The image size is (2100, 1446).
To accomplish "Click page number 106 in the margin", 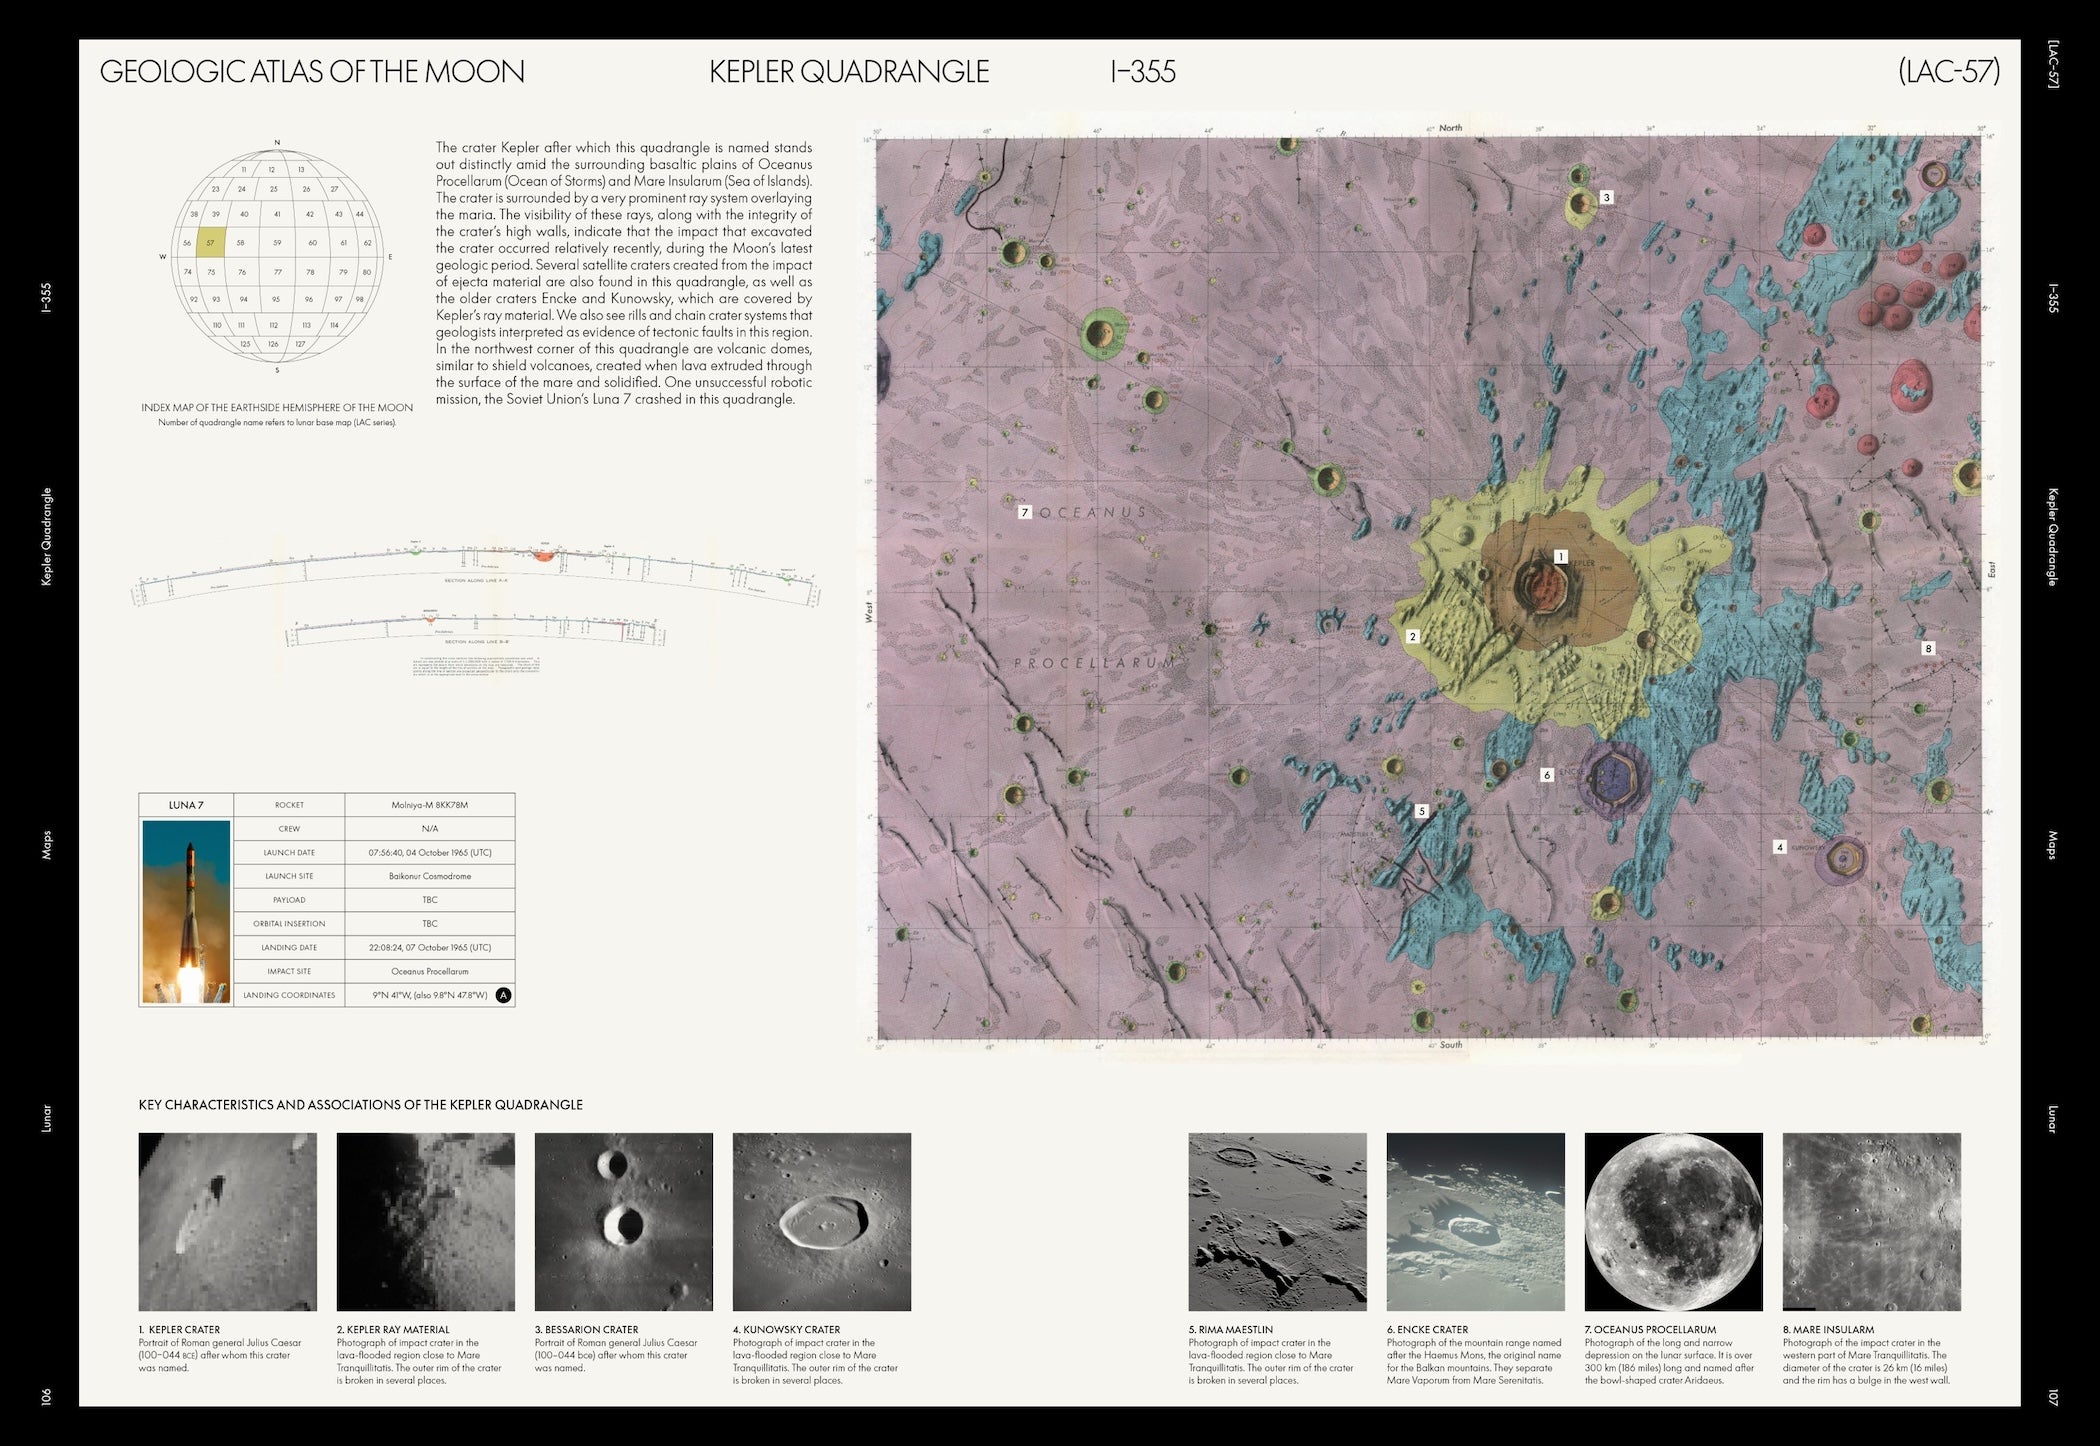I will [x=46, y=1396].
